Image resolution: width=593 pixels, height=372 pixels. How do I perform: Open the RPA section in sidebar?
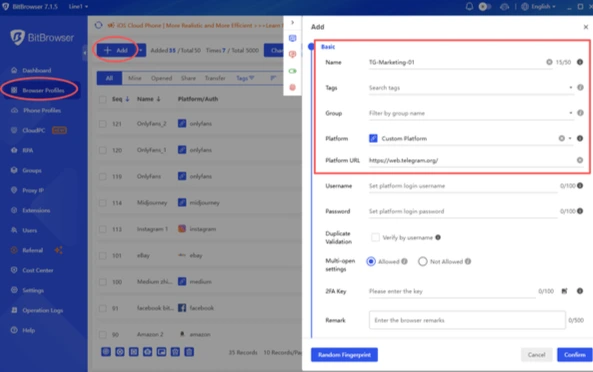click(x=23, y=150)
